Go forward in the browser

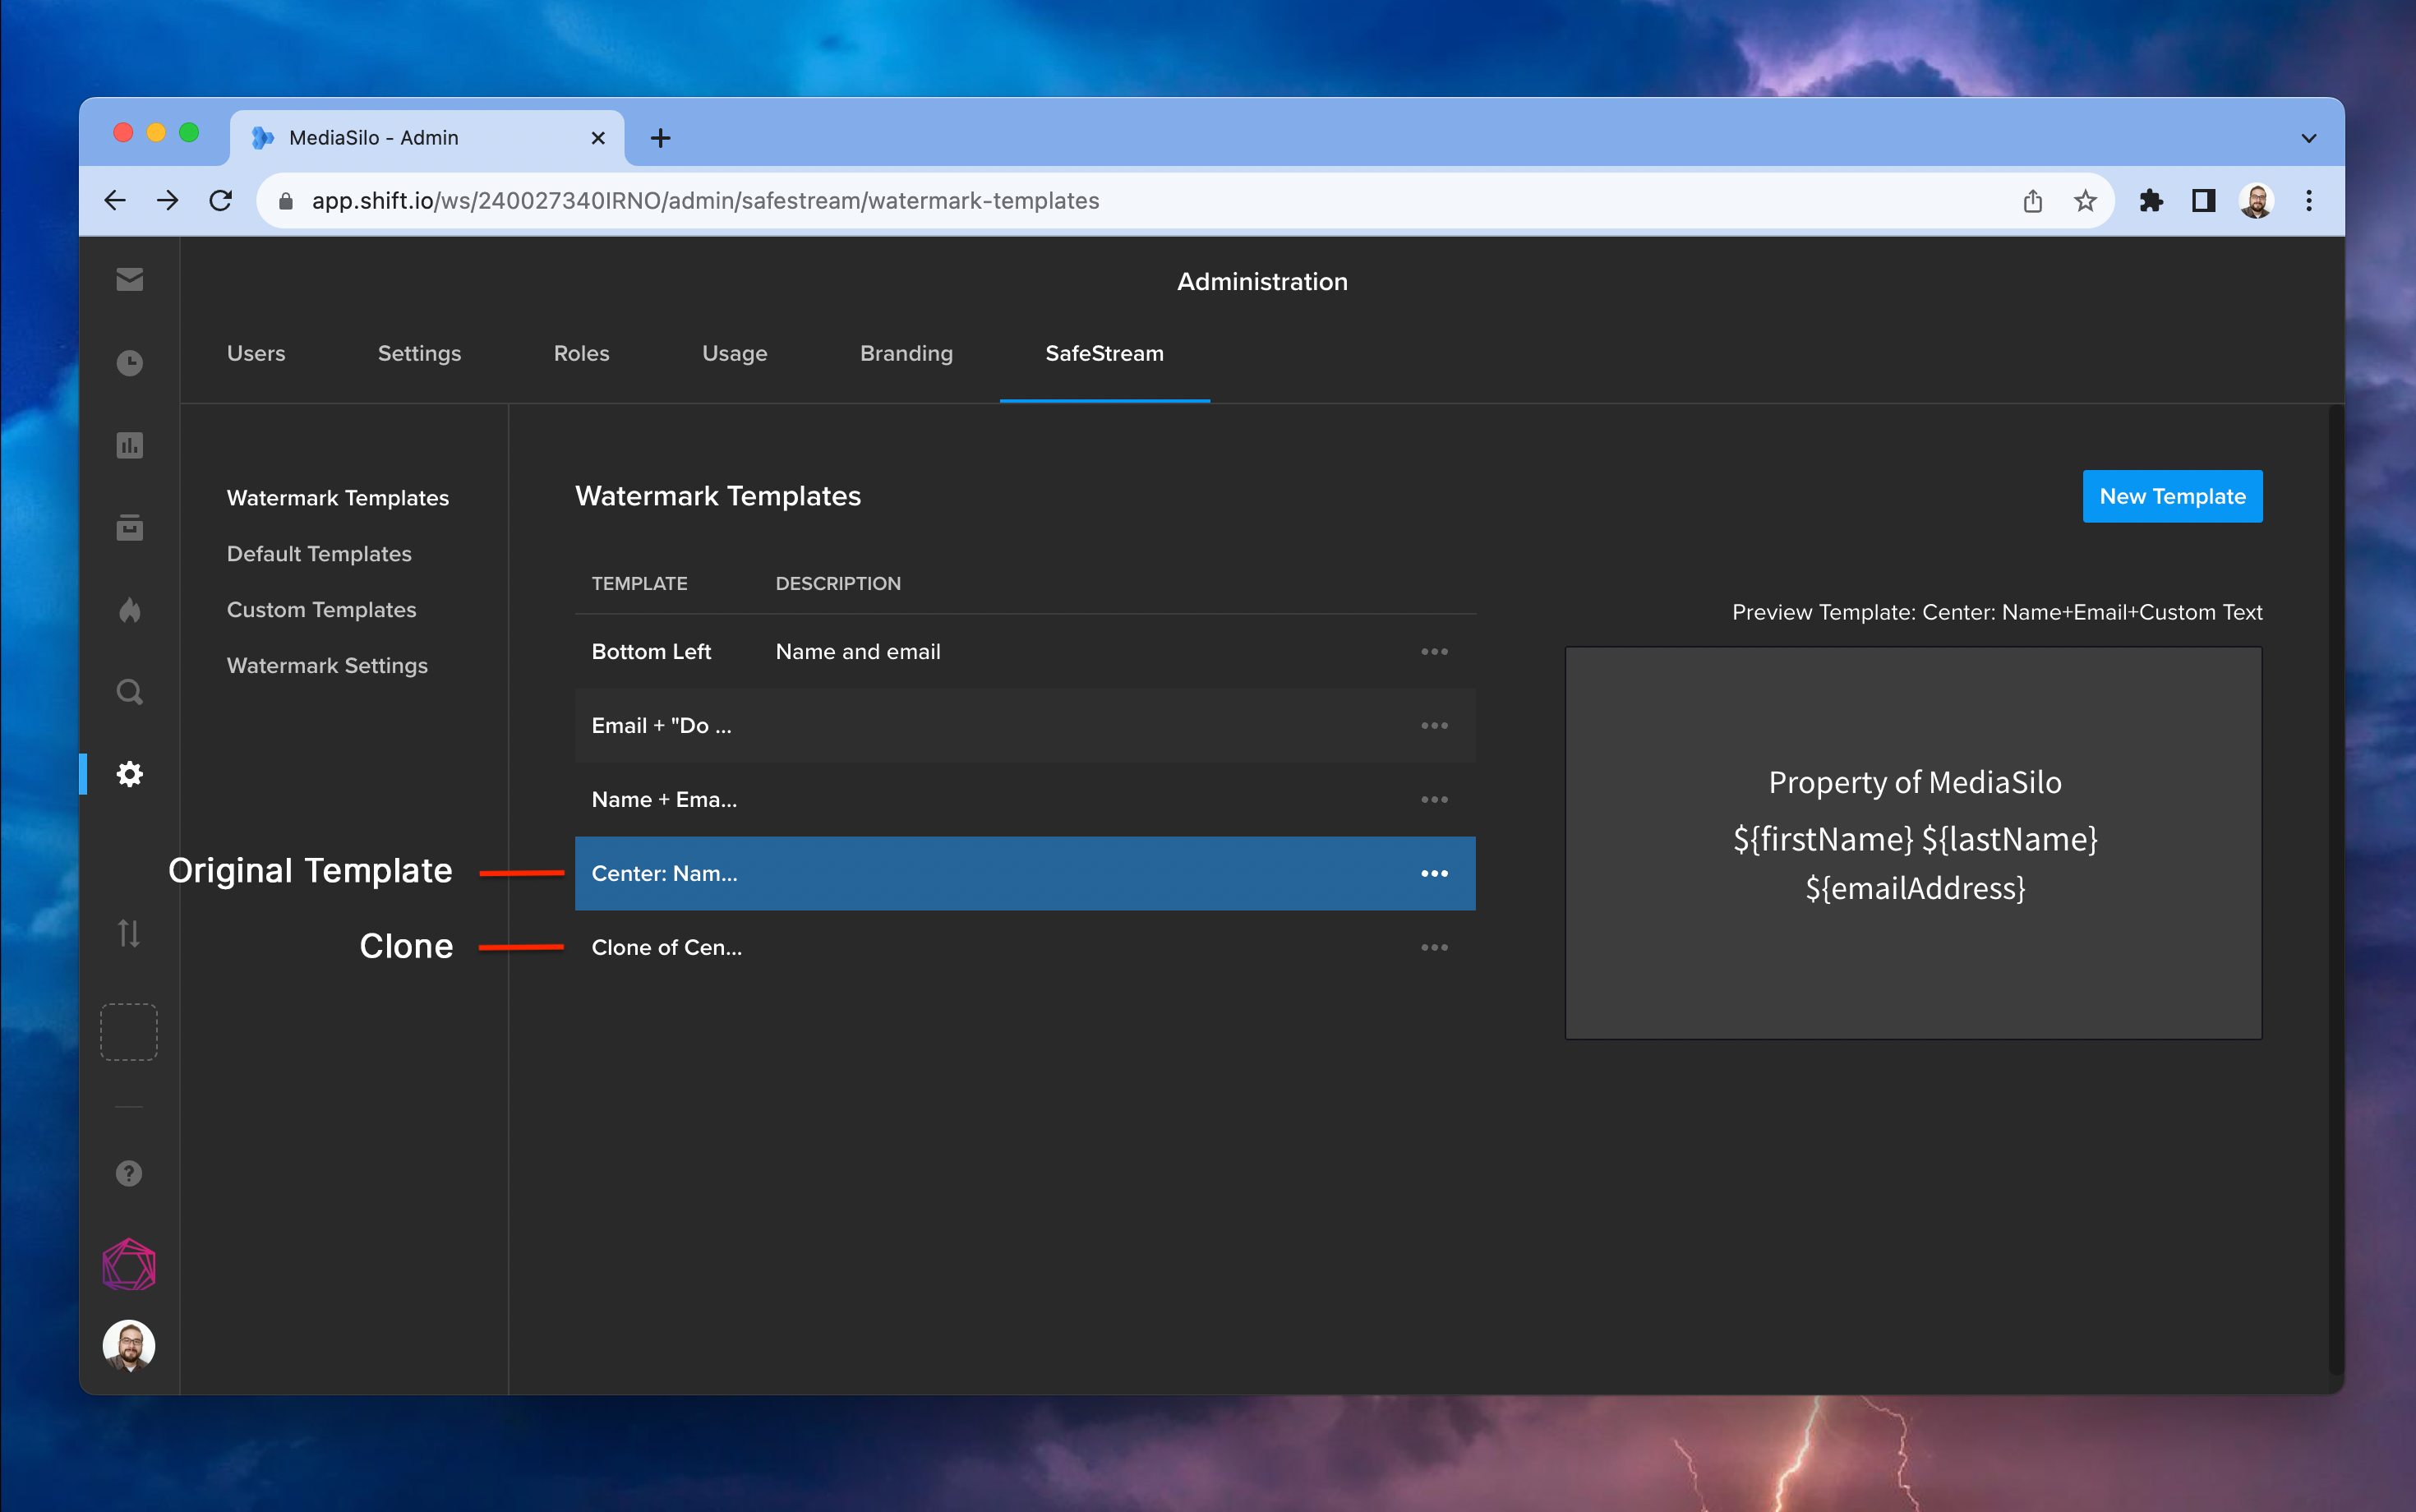[168, 201]
